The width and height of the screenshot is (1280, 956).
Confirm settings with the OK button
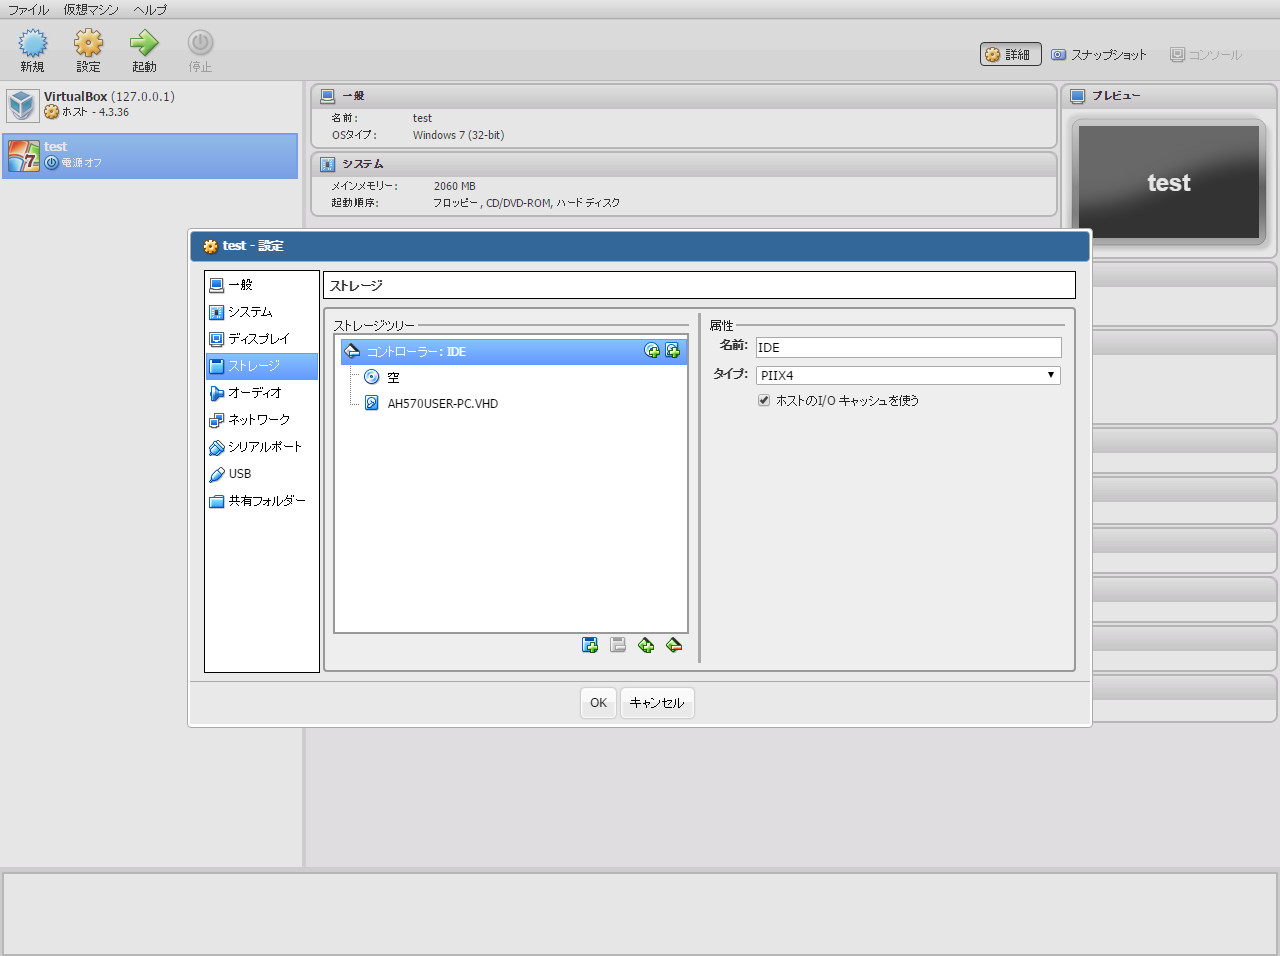pos(597,703)
